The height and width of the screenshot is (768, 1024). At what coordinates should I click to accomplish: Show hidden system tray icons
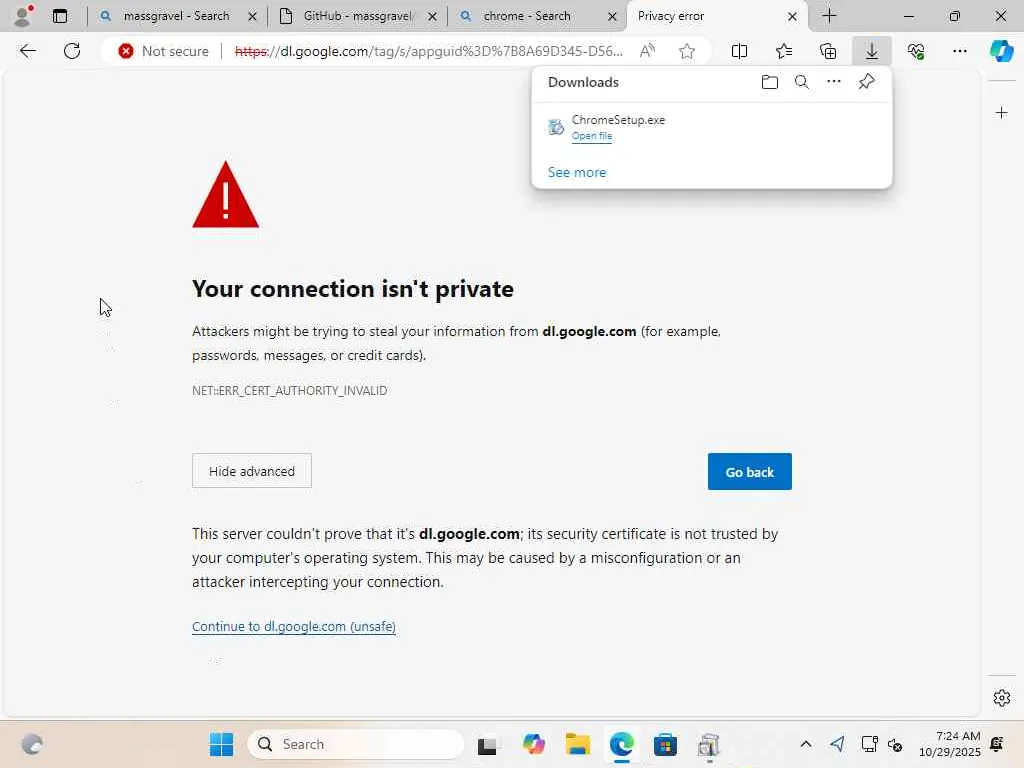pos(805,744)
